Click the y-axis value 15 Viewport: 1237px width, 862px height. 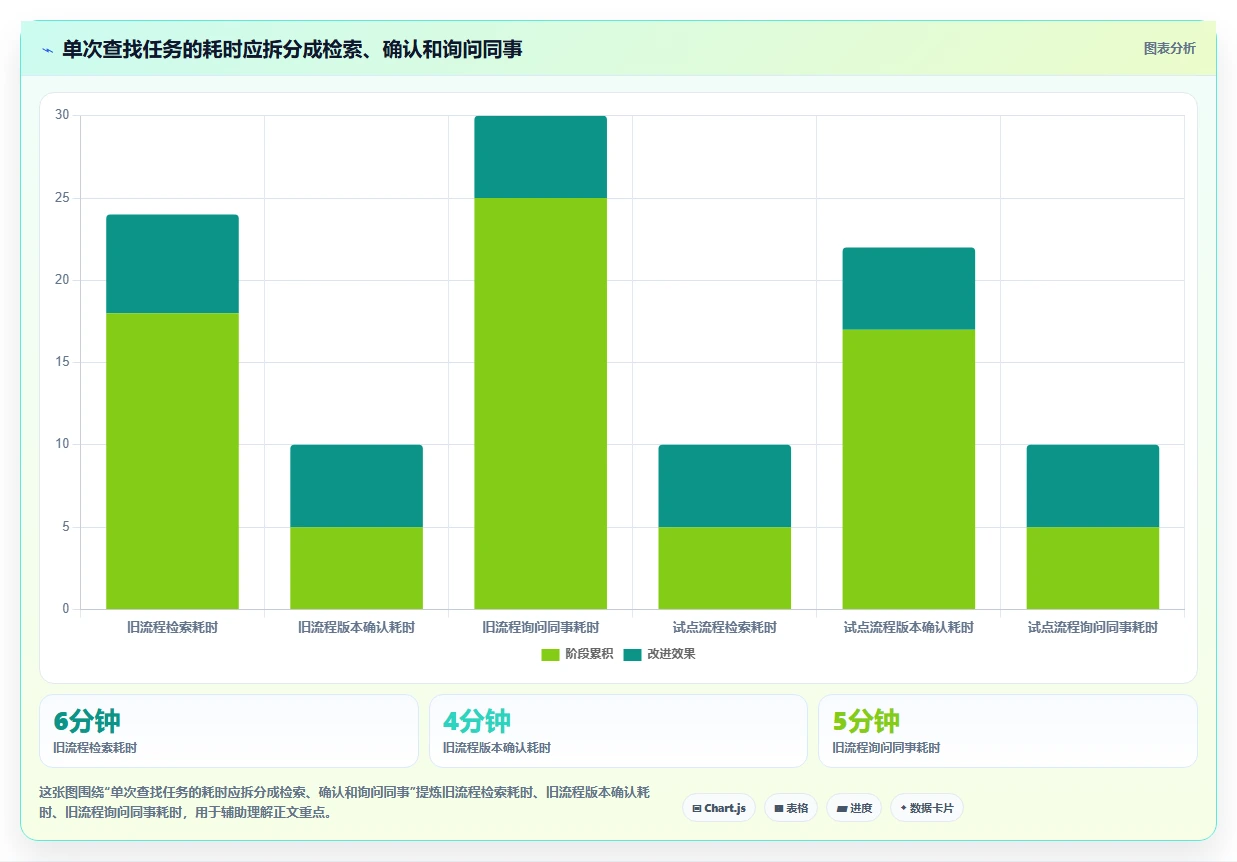pos(62,362)
